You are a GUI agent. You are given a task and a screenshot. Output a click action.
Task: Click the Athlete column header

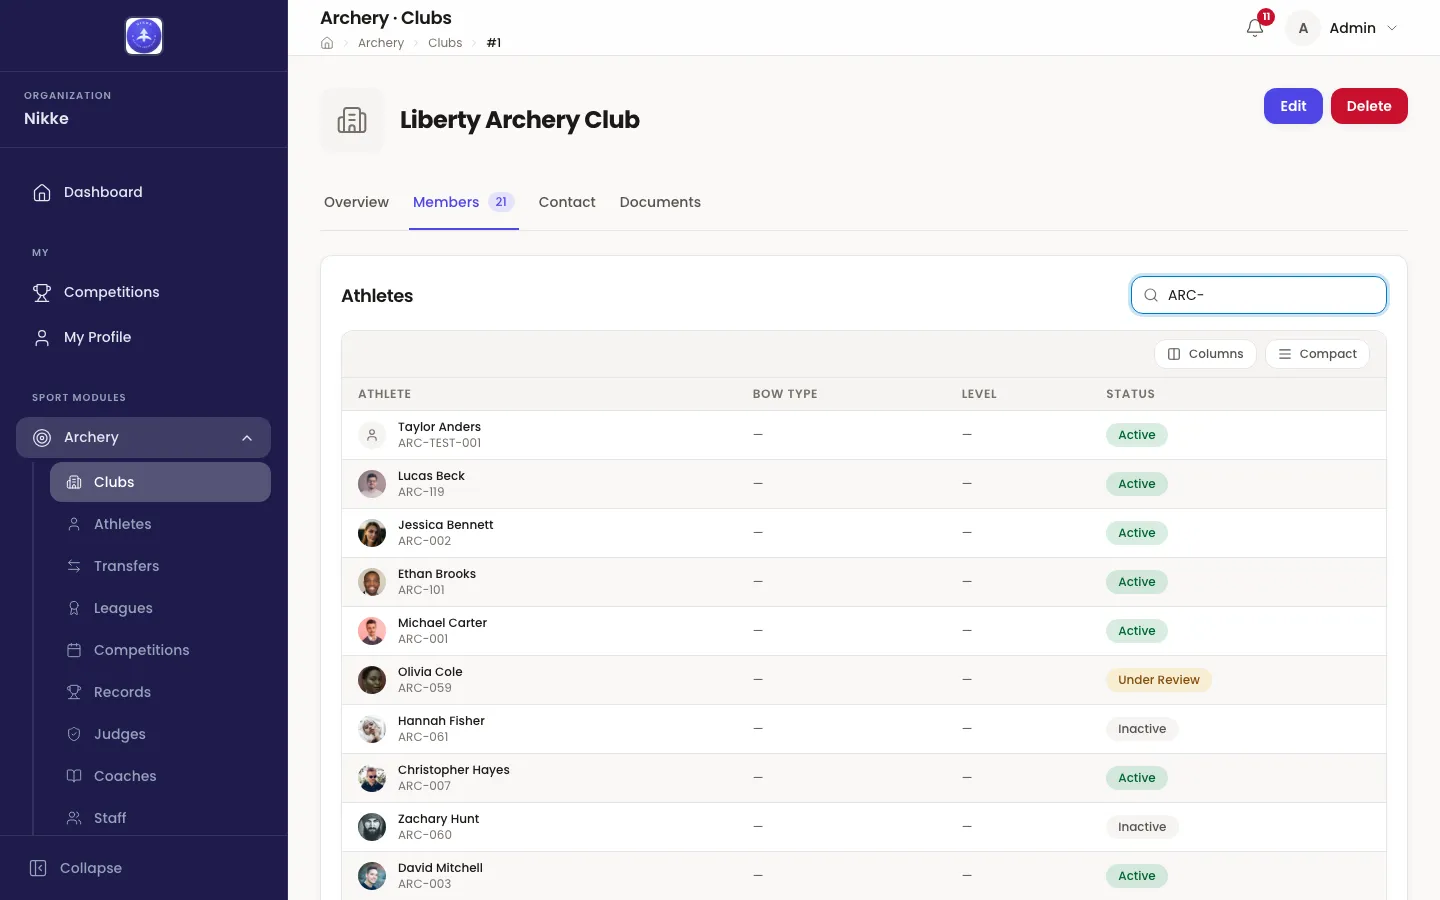pos(385,394)
